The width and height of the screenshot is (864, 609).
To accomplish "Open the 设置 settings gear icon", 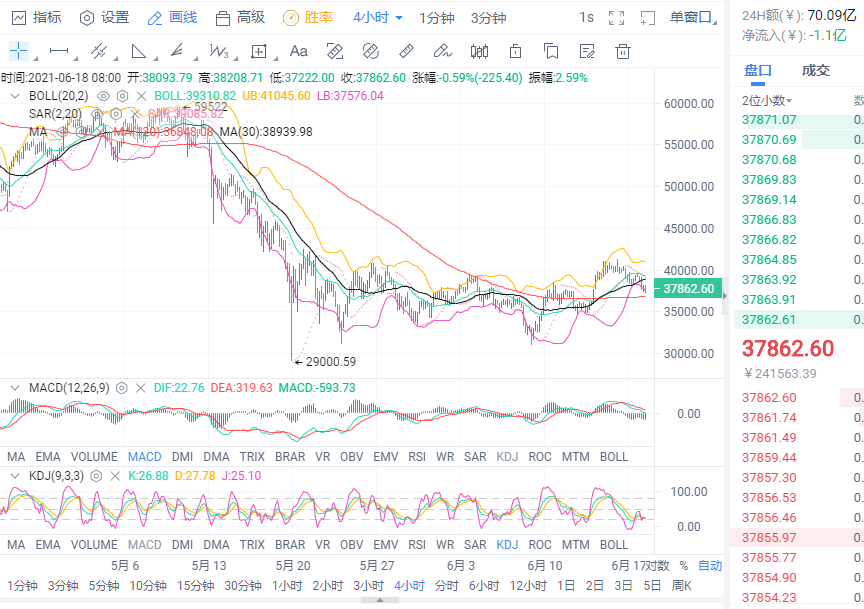I will [x=100, y=17].
